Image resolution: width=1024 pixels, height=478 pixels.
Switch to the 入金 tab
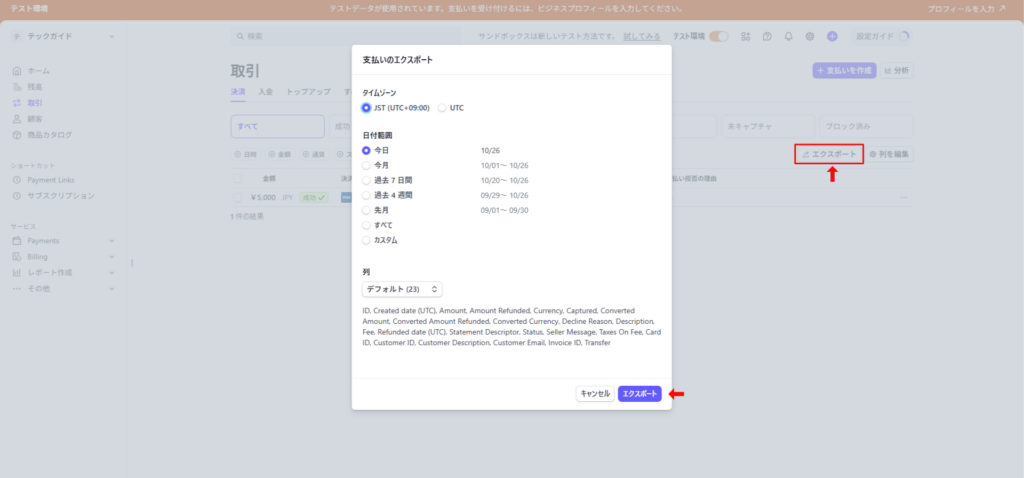[x=265, y=92]
